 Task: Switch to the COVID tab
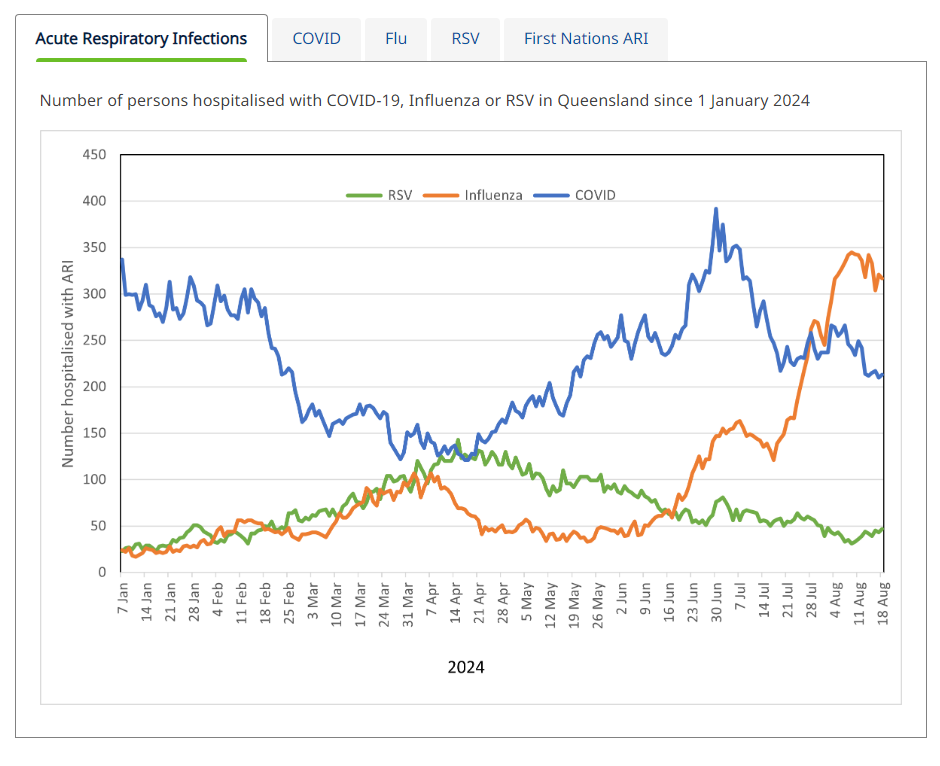pyautogui.click(x=316, y=39)
